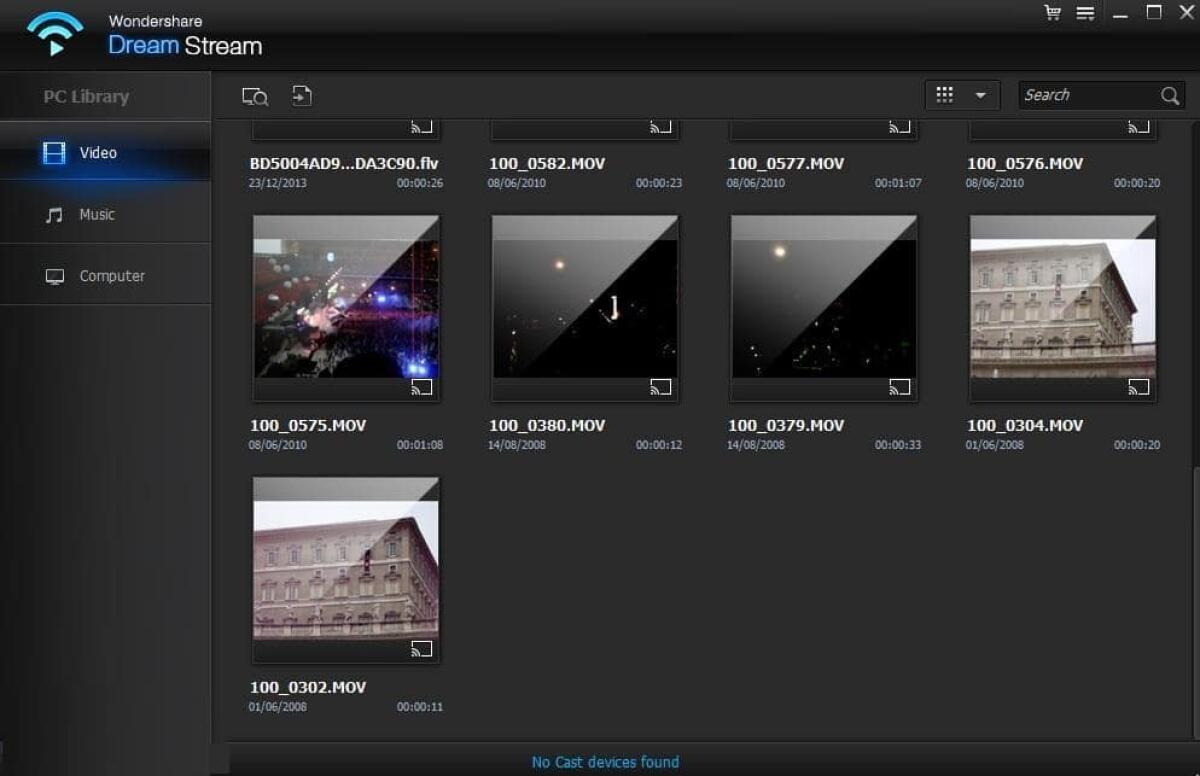Image resolution: width=1200 pixels, height=776 pixels.
Task: Expand the view mode dropdown arrow
Action: [x=981, y=94]
